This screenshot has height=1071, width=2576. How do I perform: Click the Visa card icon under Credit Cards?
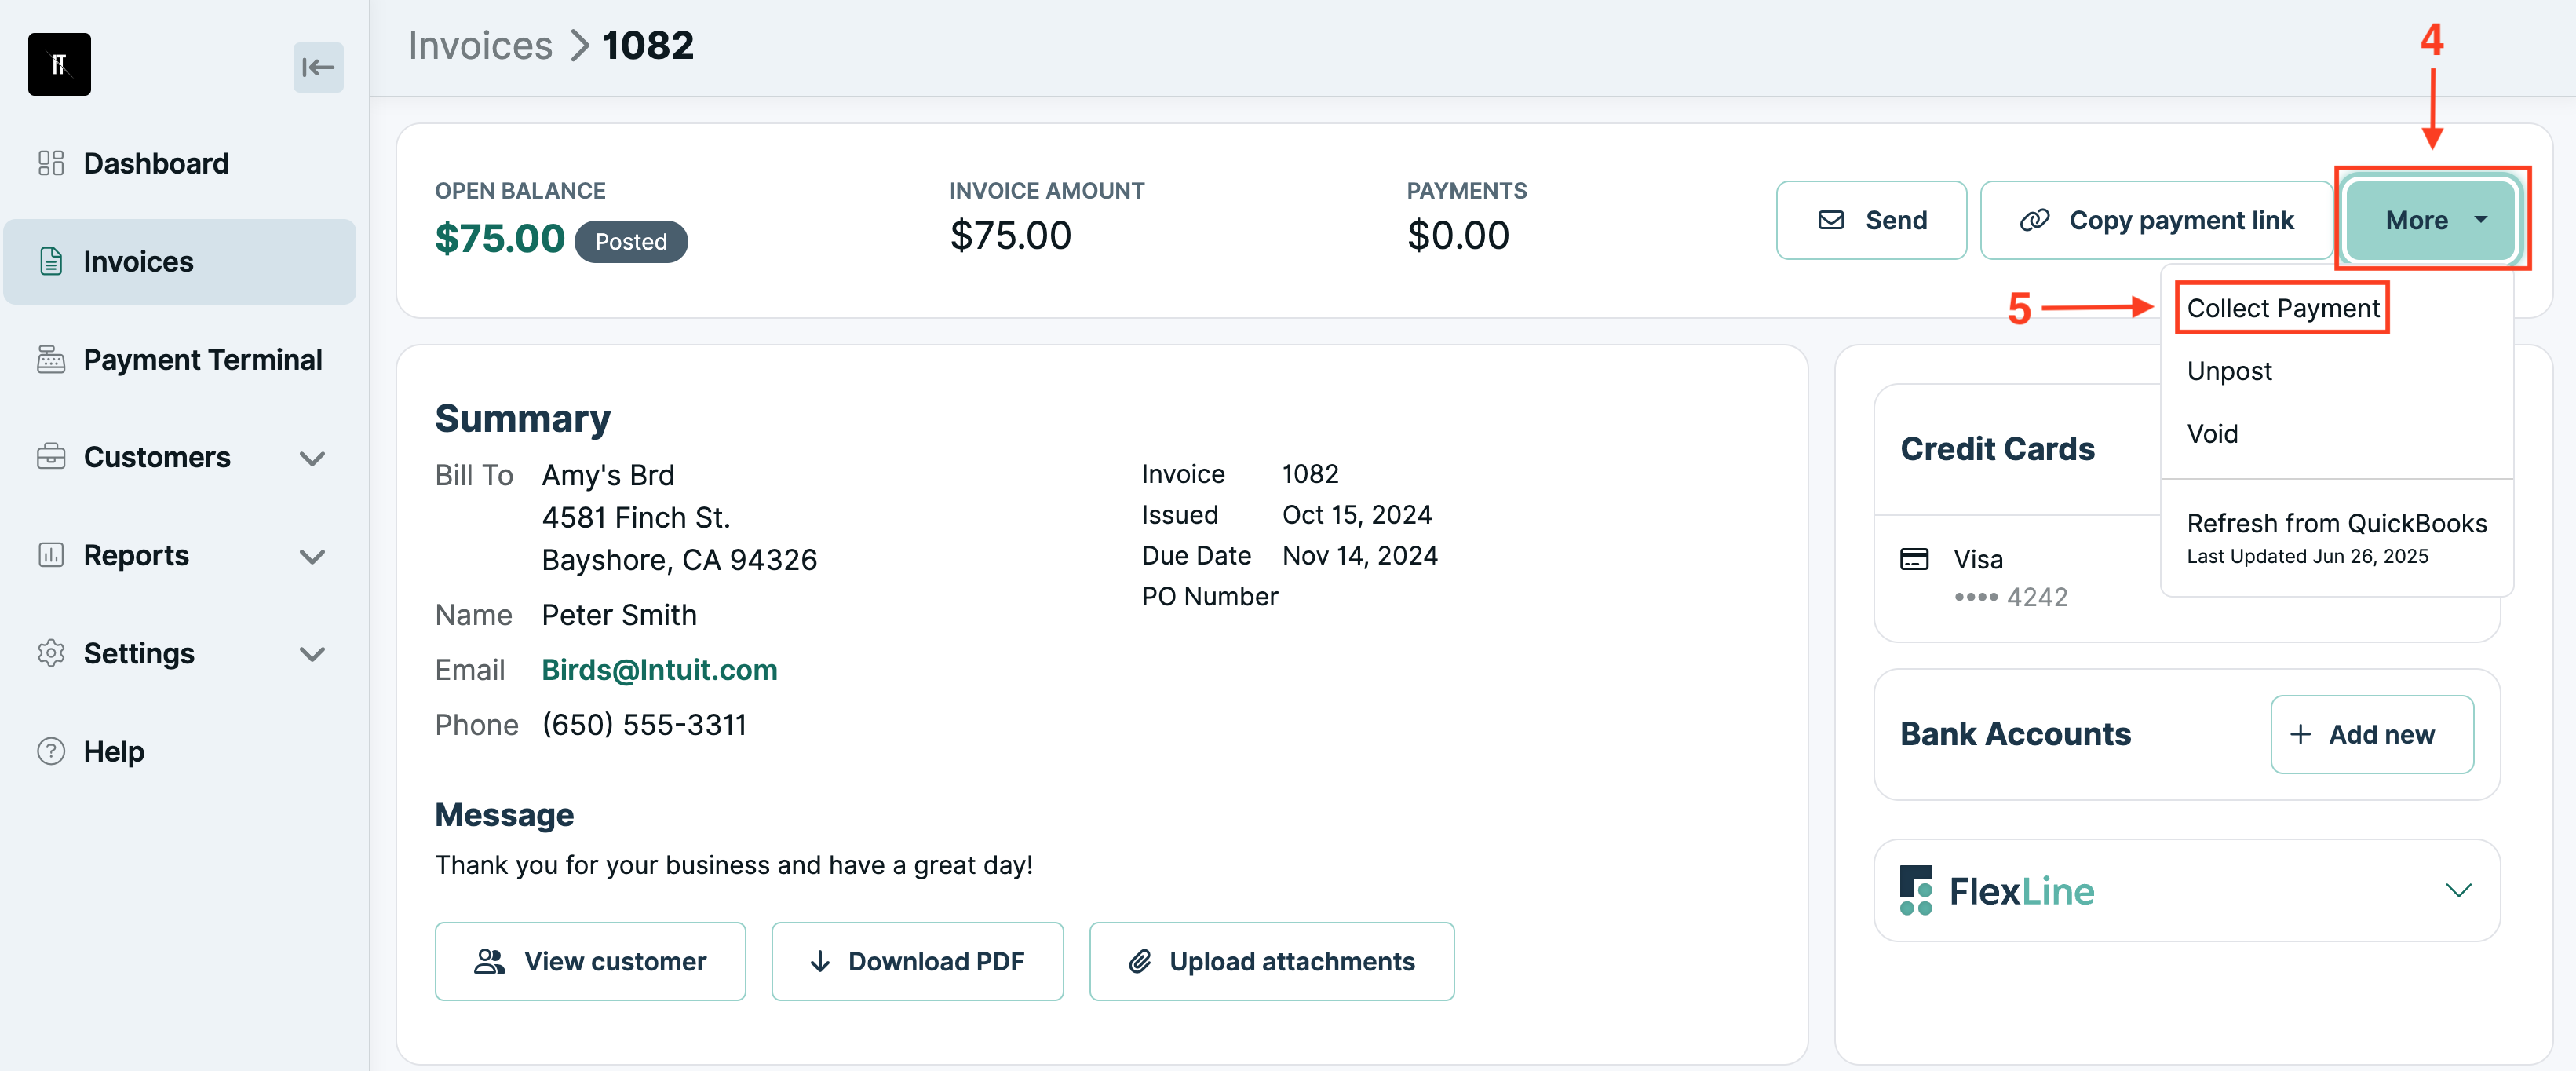click(1915, 559)
